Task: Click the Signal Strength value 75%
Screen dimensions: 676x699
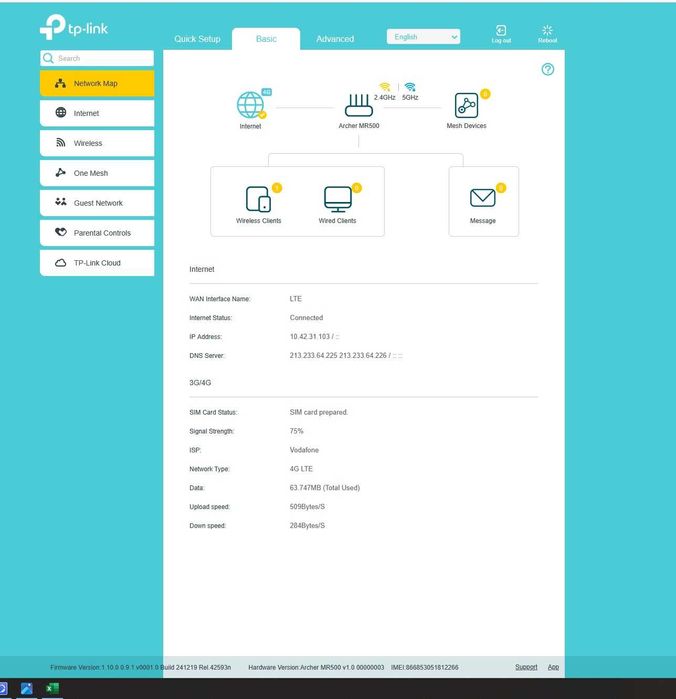Action: click(297, 431)
